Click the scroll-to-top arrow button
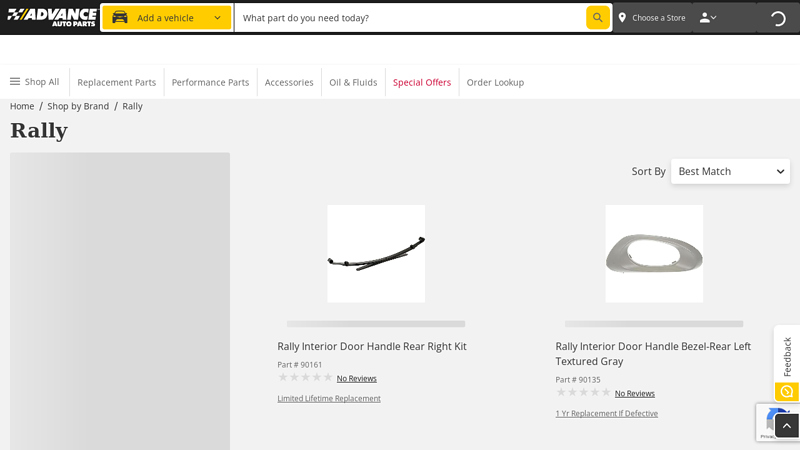 (x=786, y=426)
